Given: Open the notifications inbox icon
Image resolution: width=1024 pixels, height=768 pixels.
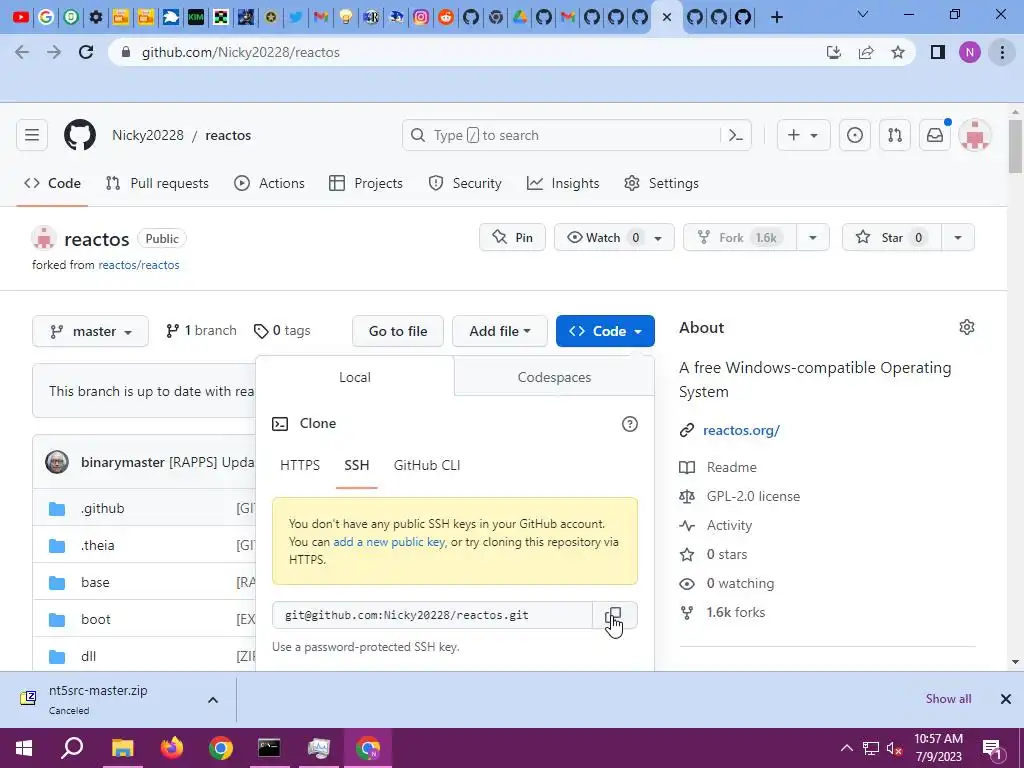Looking at the screenshot, I should tap(935, 135).
